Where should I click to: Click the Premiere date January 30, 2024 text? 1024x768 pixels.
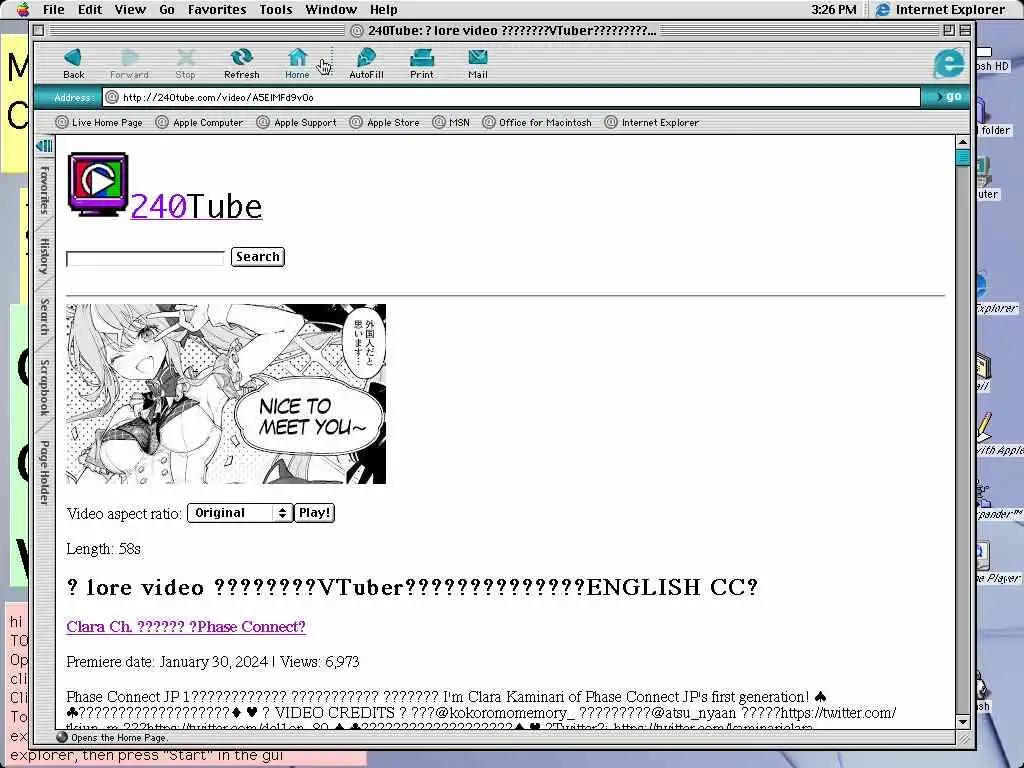coord(167,662)
